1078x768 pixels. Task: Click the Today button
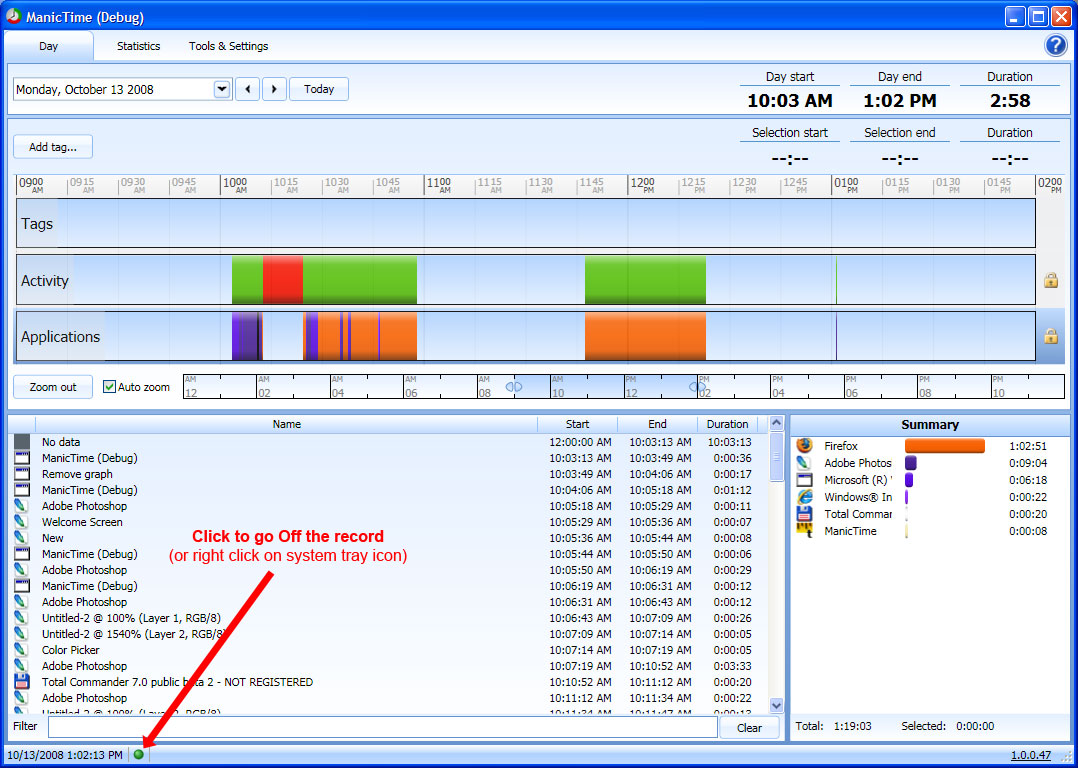click(x=319, y=89)
